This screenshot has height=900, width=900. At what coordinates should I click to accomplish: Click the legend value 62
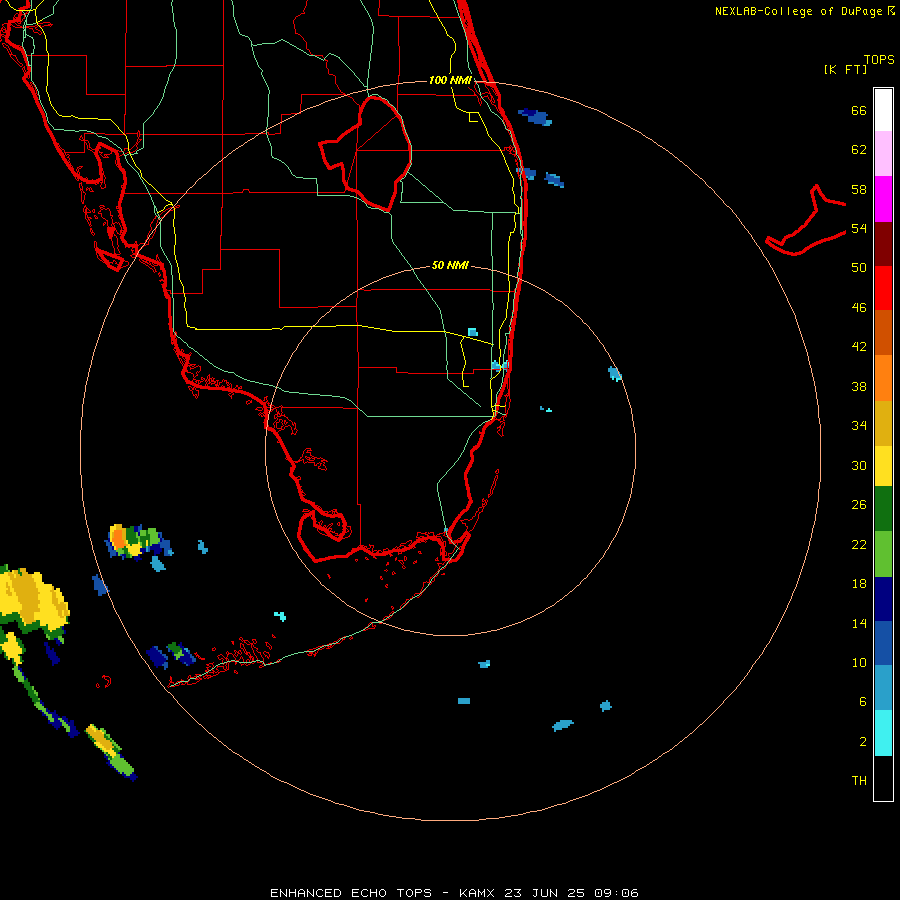[x=859, y=150]
